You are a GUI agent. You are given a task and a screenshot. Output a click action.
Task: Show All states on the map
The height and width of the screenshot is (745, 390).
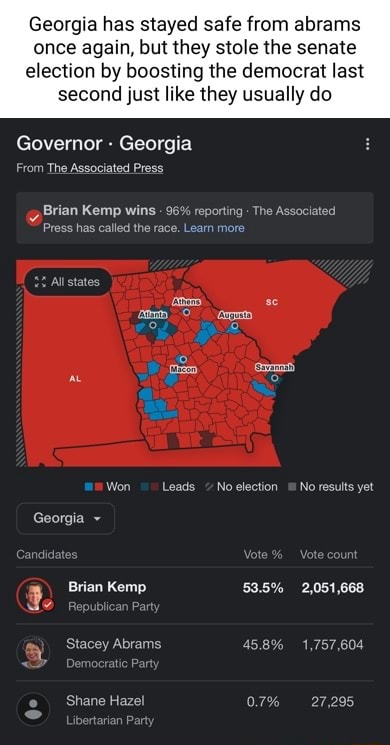click(x=67, y=282)
